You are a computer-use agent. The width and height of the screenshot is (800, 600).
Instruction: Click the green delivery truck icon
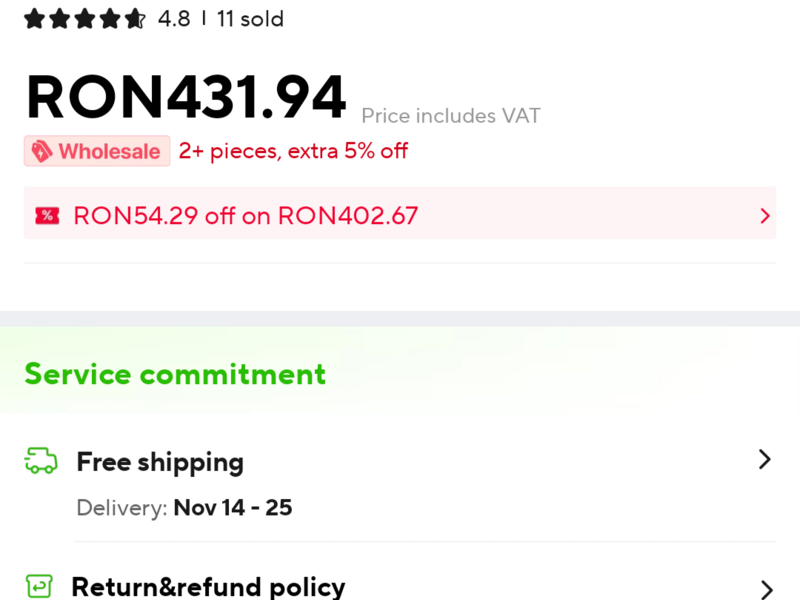41,461
